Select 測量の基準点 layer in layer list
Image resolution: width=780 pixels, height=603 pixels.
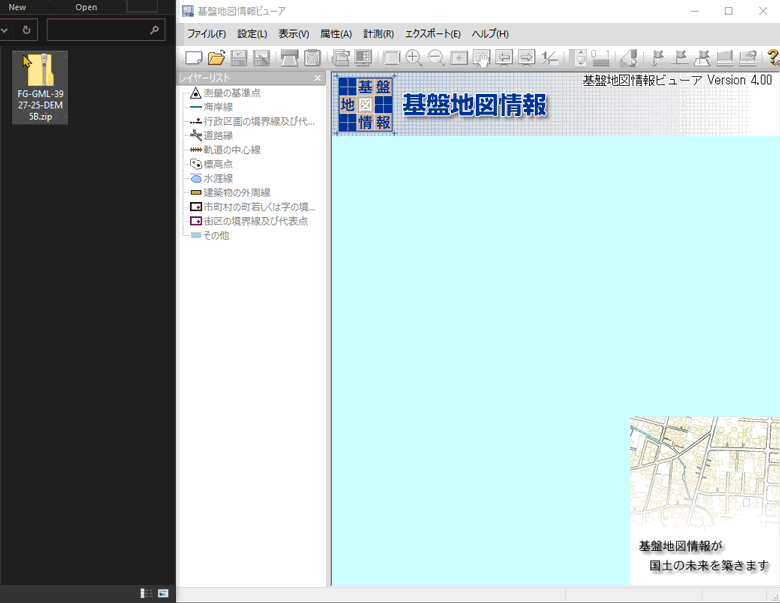click(231, 93)
